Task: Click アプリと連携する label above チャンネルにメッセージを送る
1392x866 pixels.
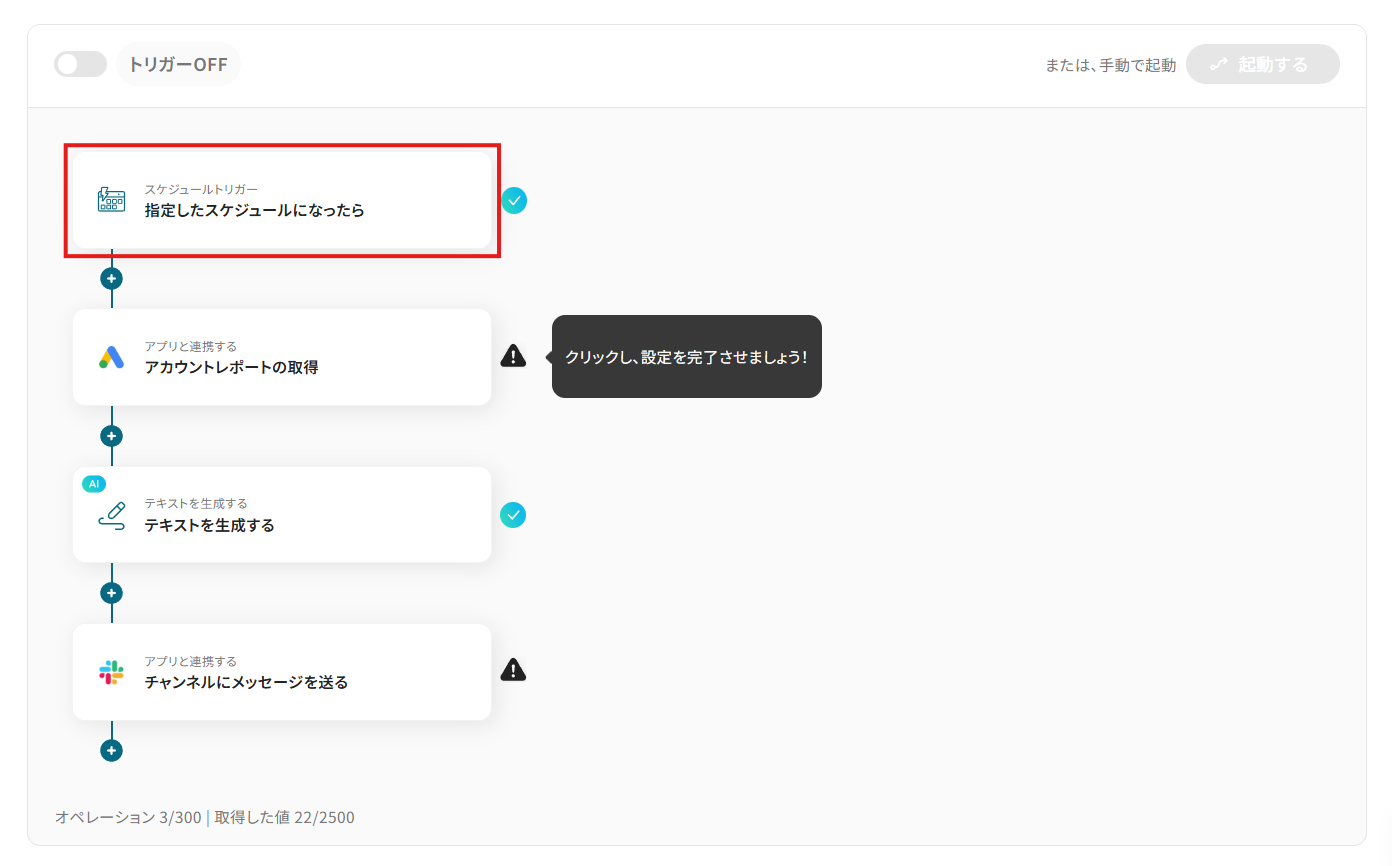Action: [190, 661]
